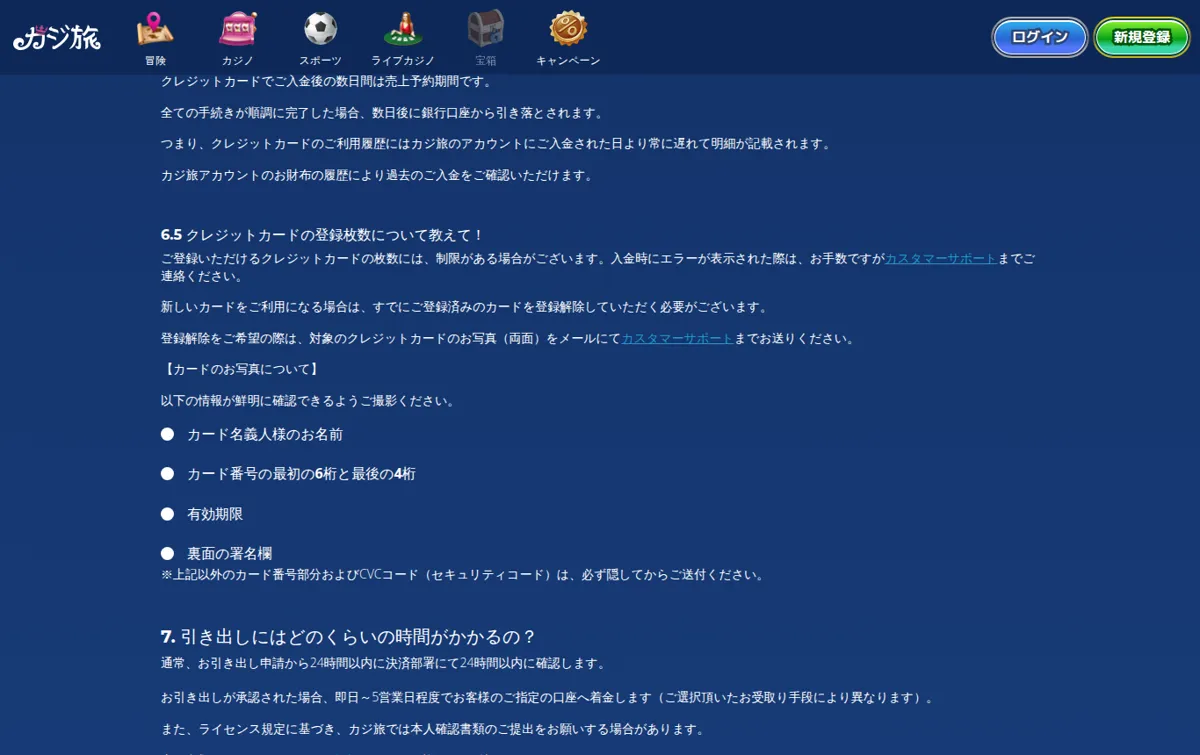Click the line 以下の情報が鮮明に確認できるようご撮影ください。
Image resolution: width=1200 pixels, height=755 pixels.
pyautogui.click(x=308, y=401)
